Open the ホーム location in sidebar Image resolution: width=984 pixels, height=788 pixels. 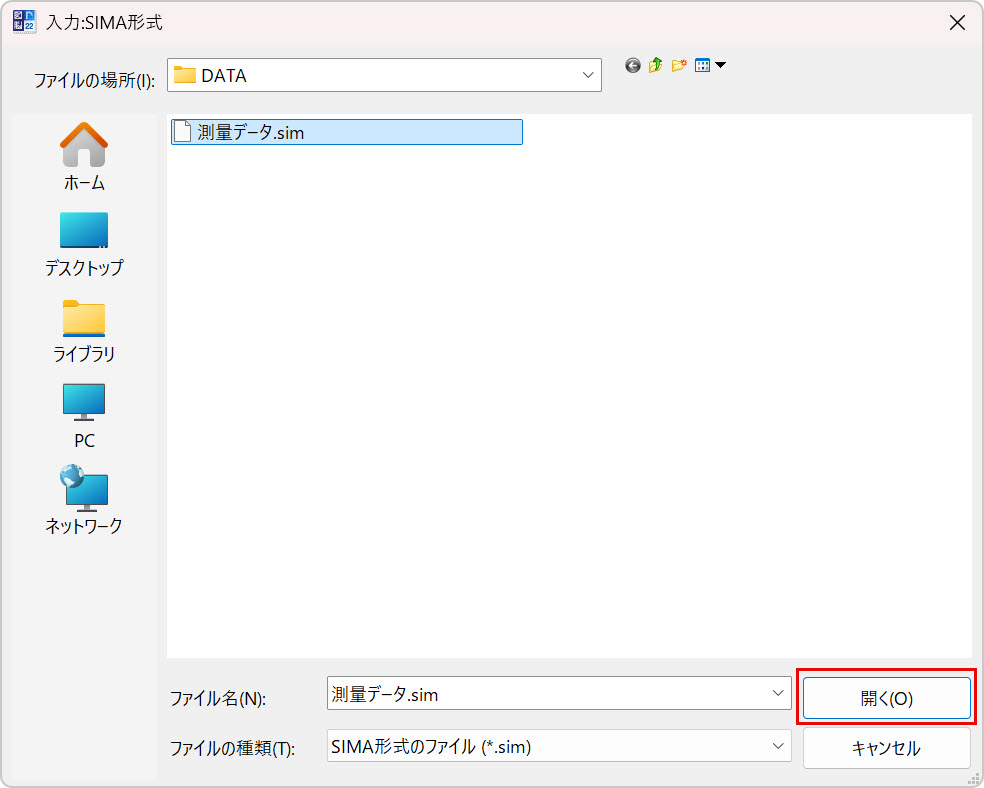click(x=84, y=157)
